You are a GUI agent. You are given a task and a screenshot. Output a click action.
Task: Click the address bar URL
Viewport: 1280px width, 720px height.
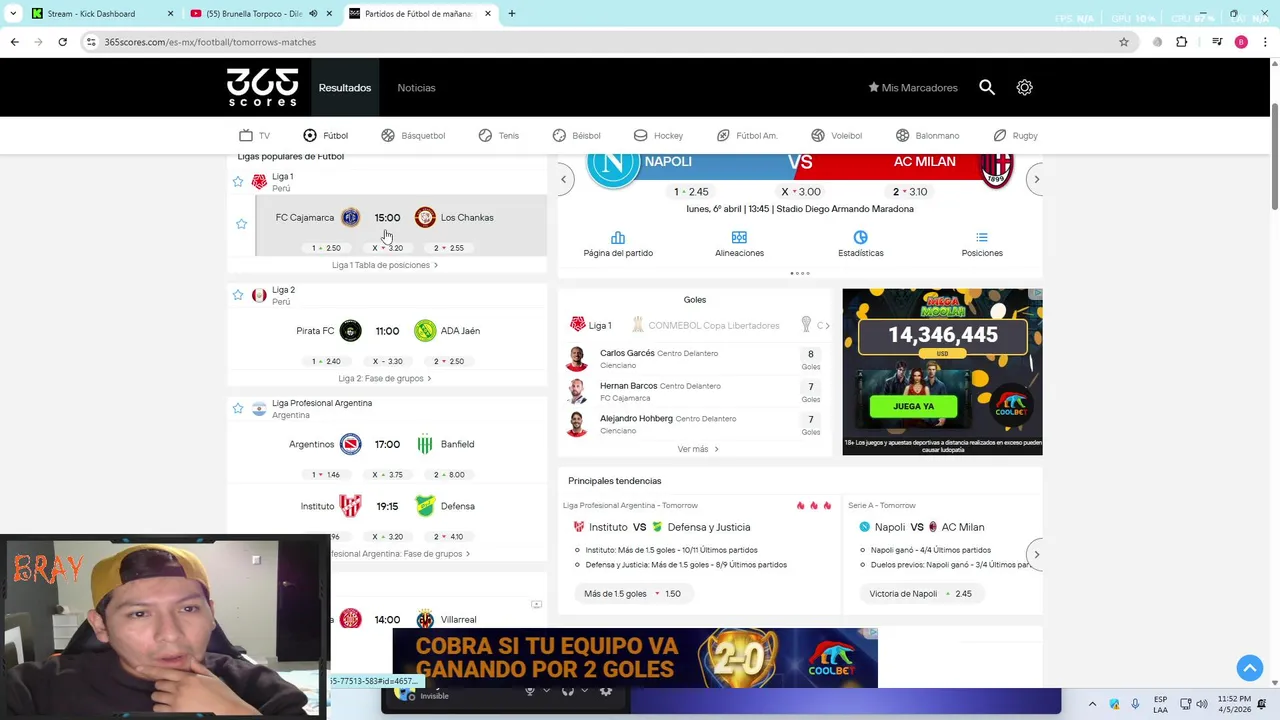[210, 42]
